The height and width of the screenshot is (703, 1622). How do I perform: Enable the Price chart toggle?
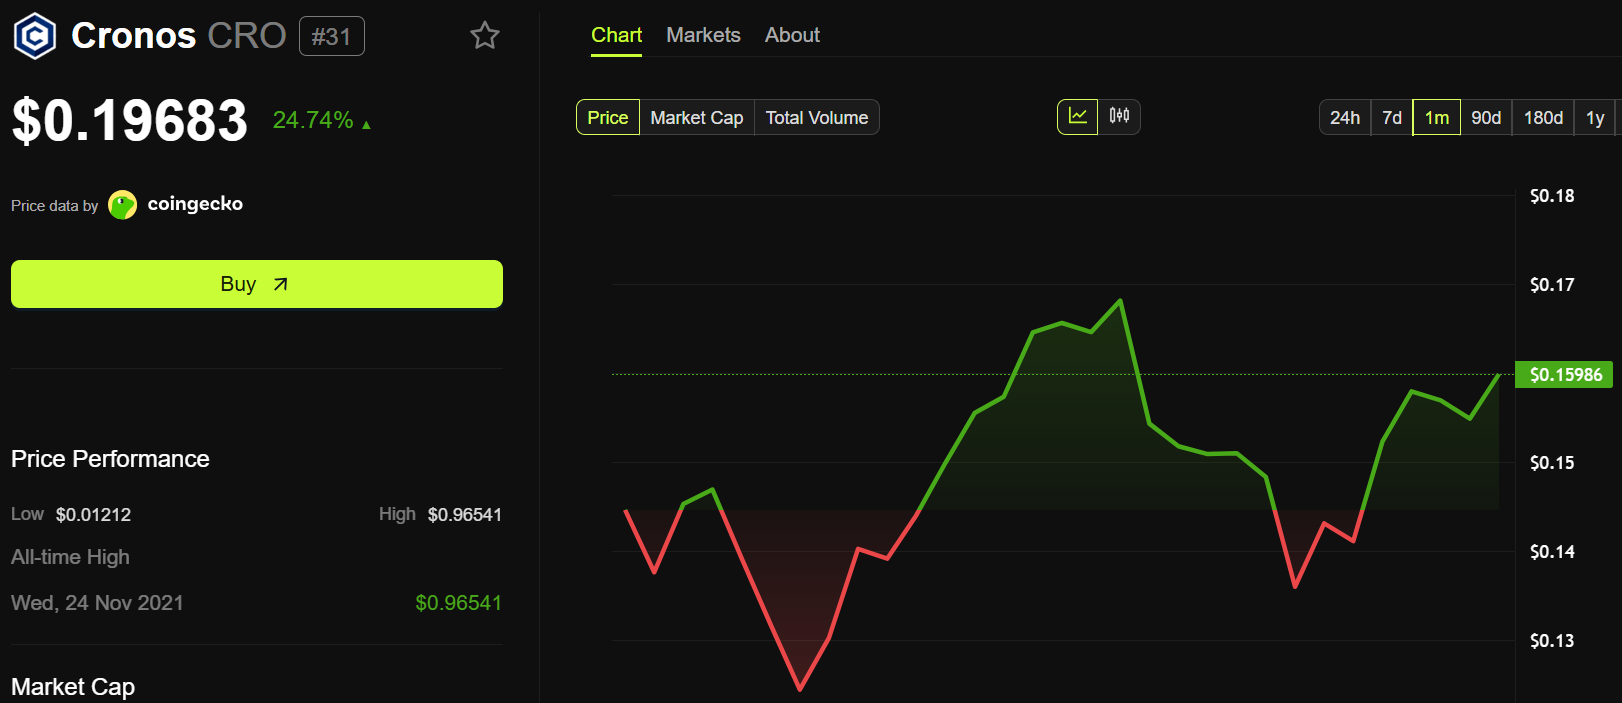[607, 117]
